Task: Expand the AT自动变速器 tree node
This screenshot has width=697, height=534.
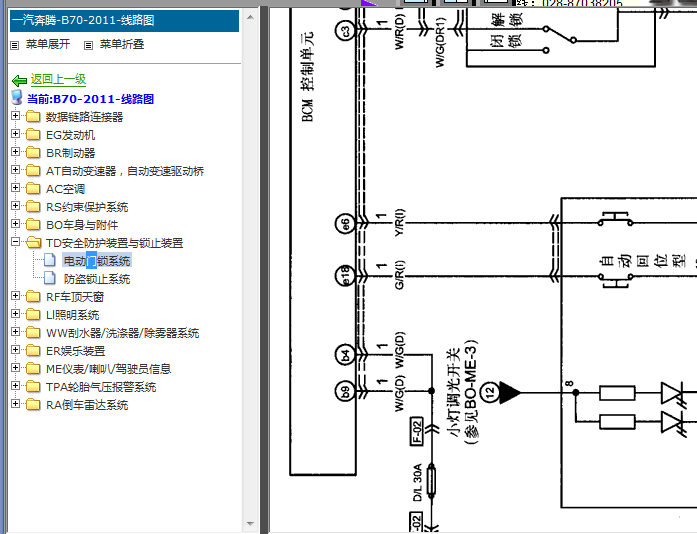Action: (16, 169)
